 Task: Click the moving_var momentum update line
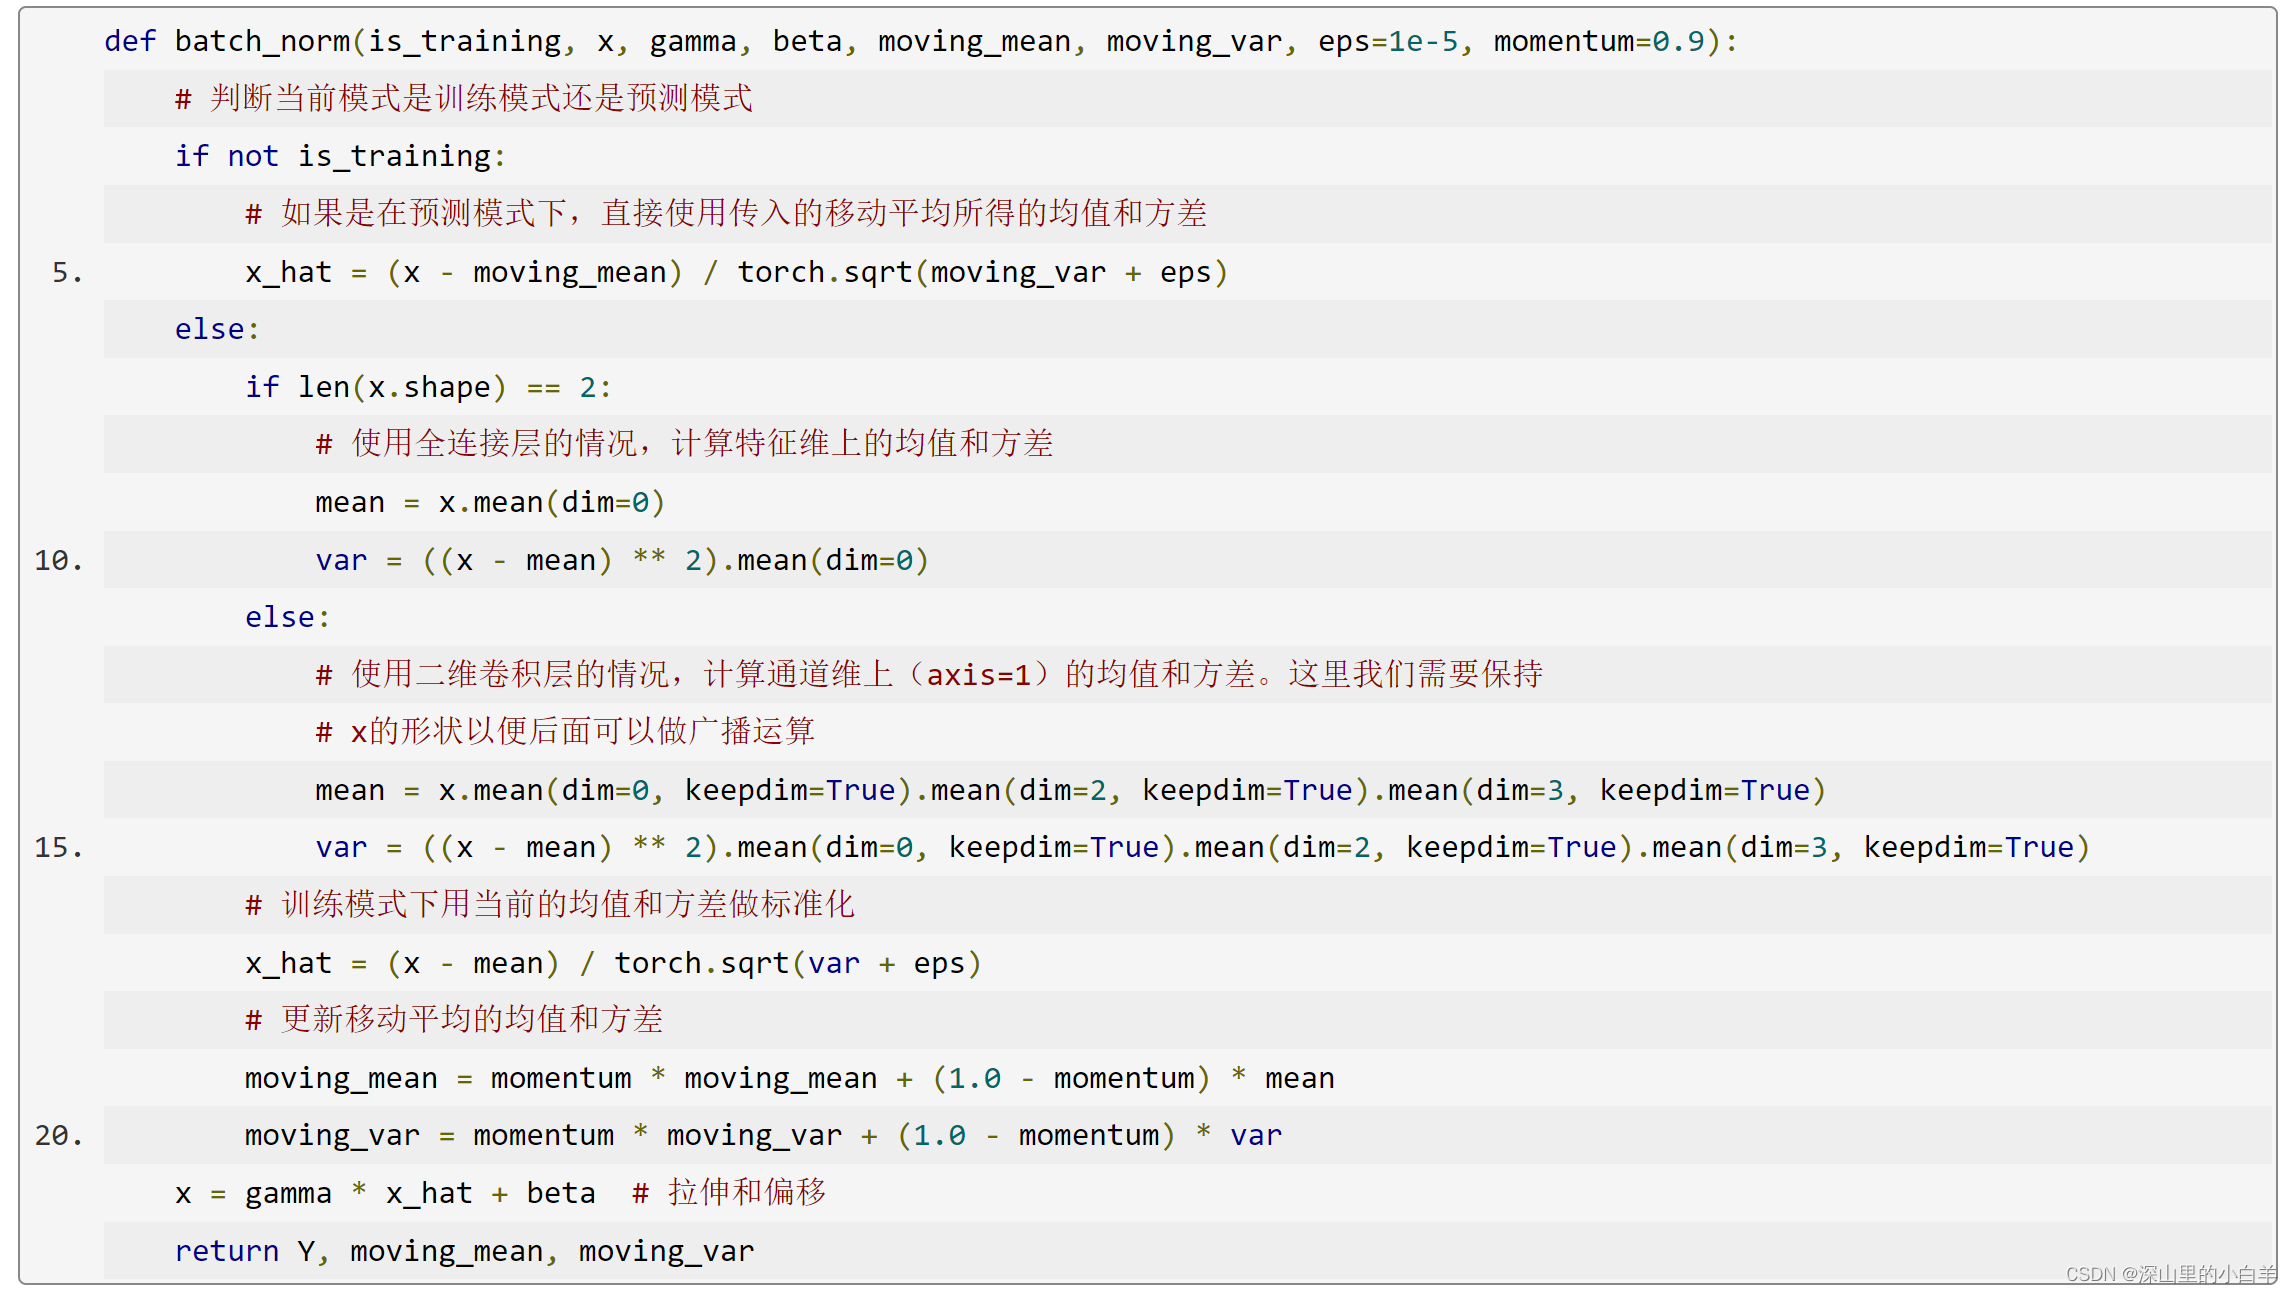[762, 1135]
